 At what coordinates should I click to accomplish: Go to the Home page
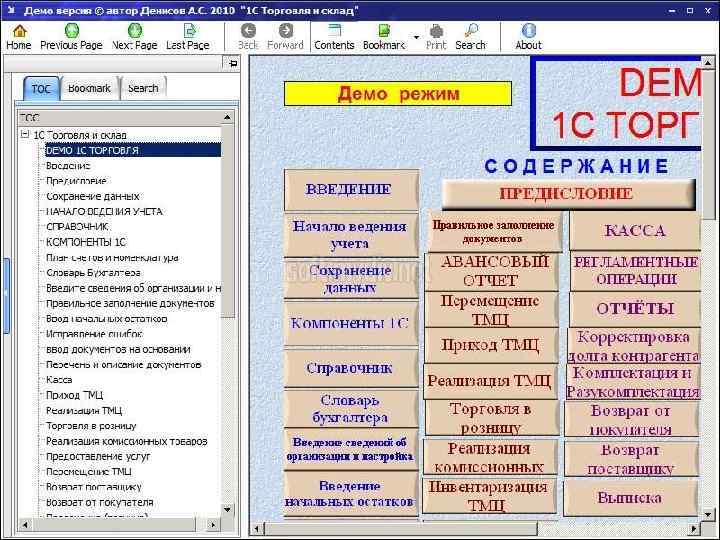coord(19,37)
